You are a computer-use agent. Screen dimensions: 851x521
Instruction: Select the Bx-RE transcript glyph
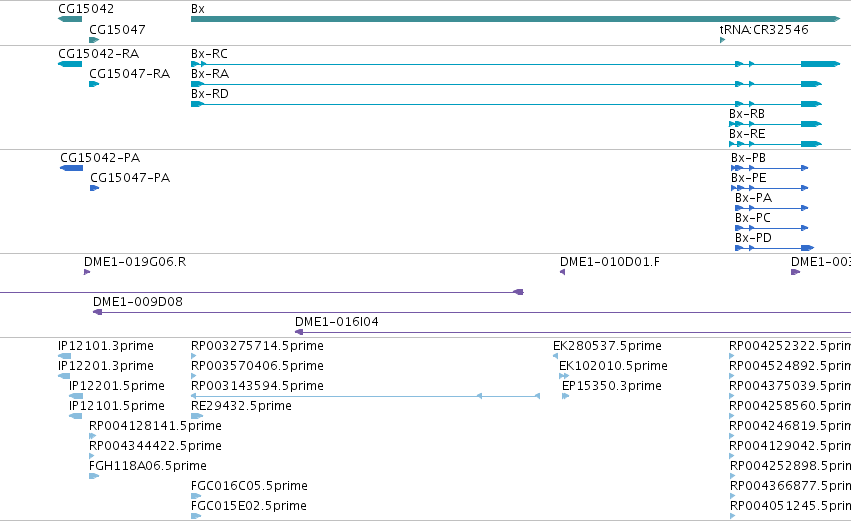[x=776, y=144]
